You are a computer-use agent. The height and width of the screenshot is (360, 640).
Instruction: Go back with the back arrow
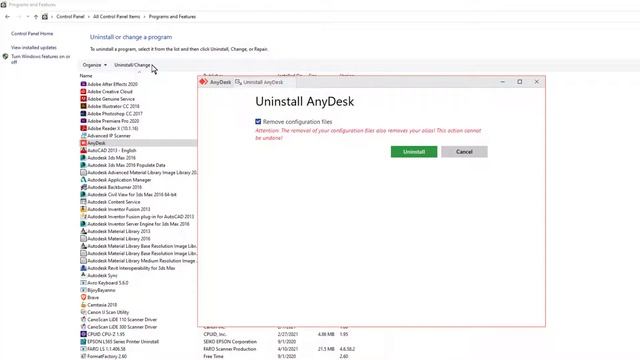click(7, 17)
